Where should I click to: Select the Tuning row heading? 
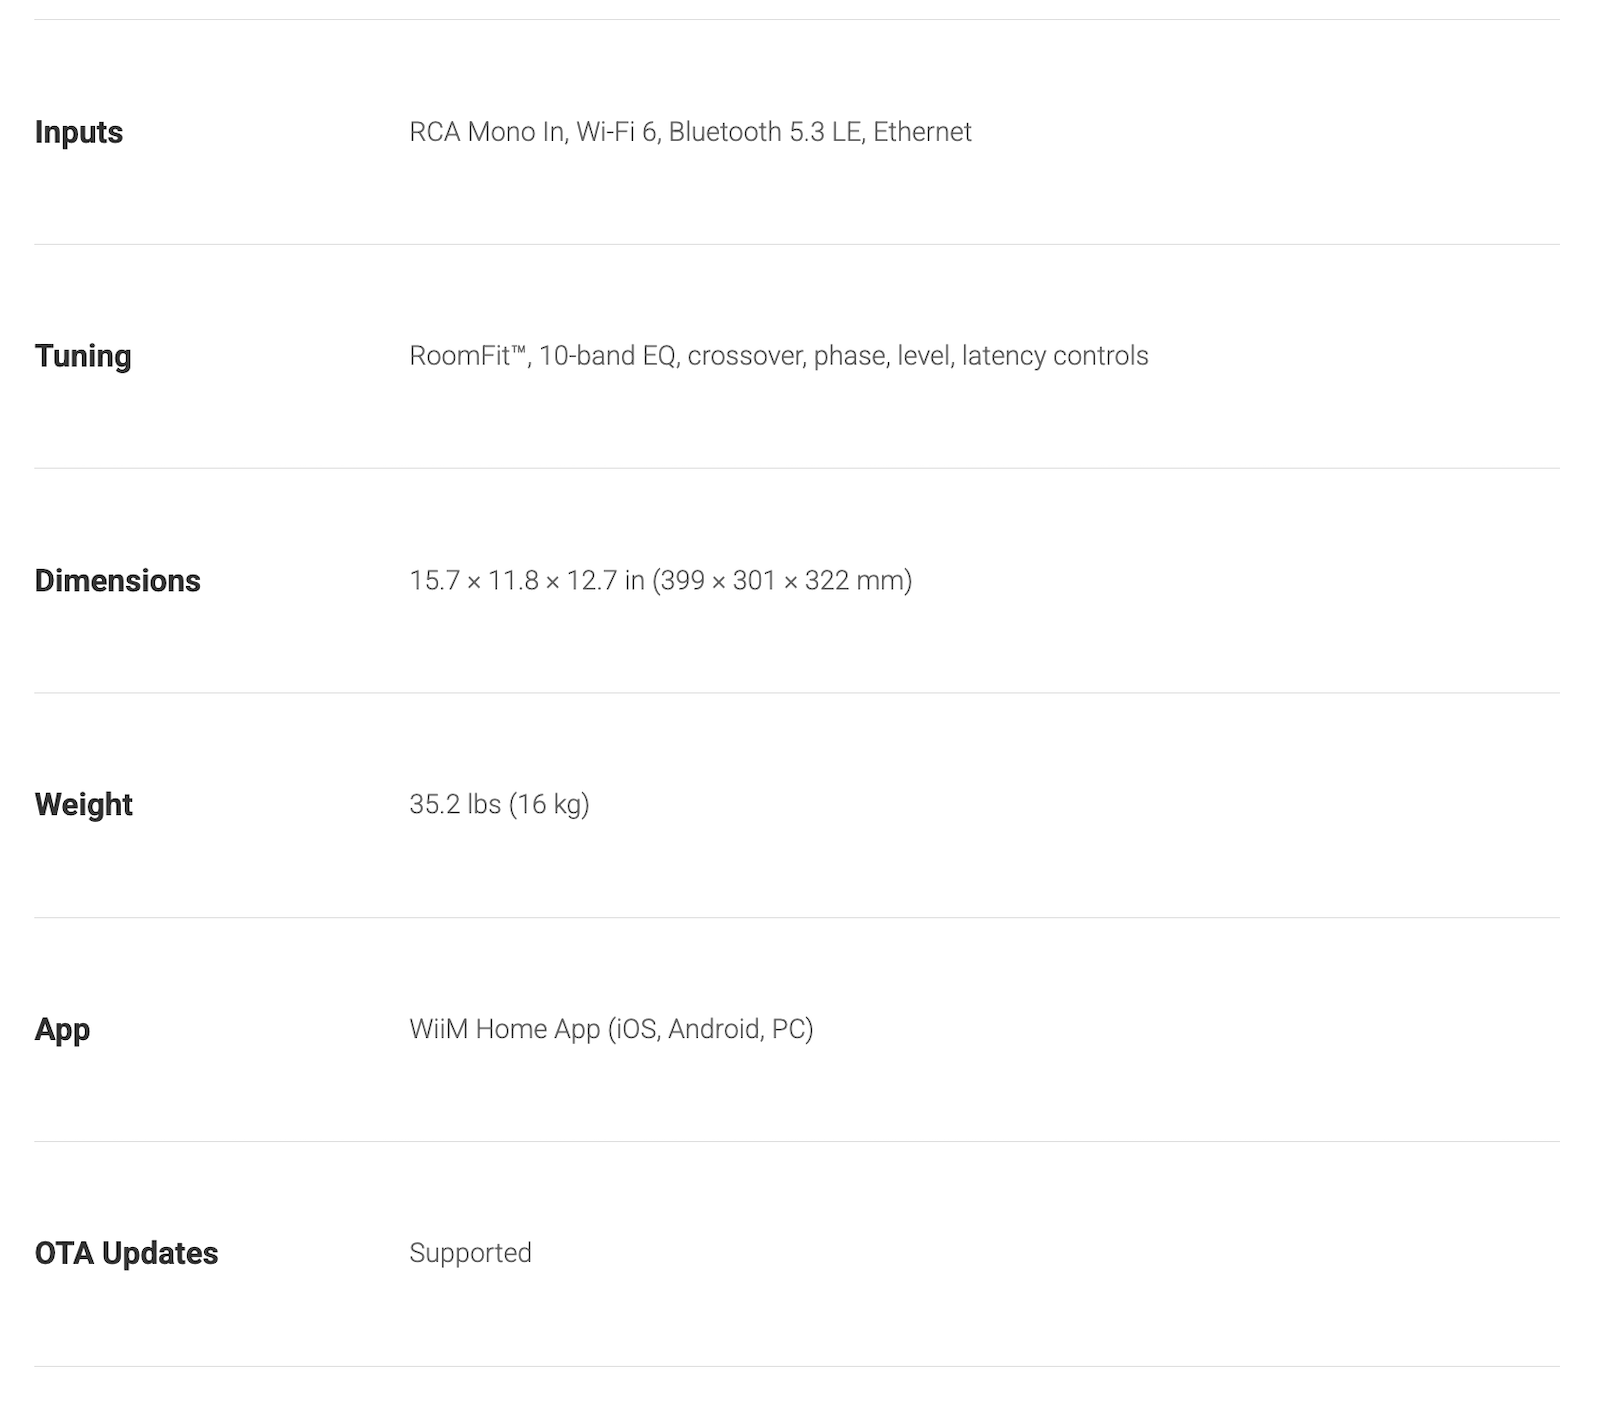coord(83,356)
